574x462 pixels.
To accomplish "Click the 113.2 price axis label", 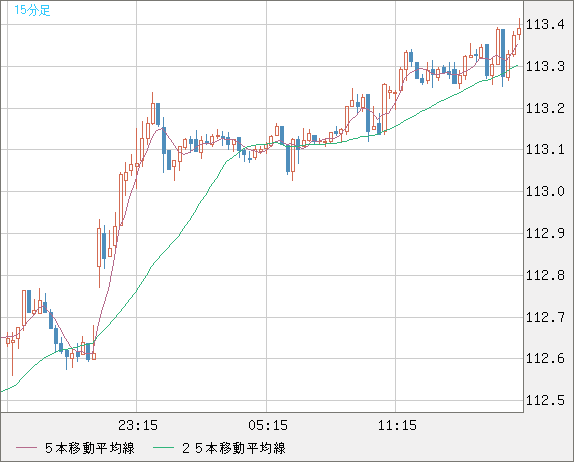I will coord(545,108).
